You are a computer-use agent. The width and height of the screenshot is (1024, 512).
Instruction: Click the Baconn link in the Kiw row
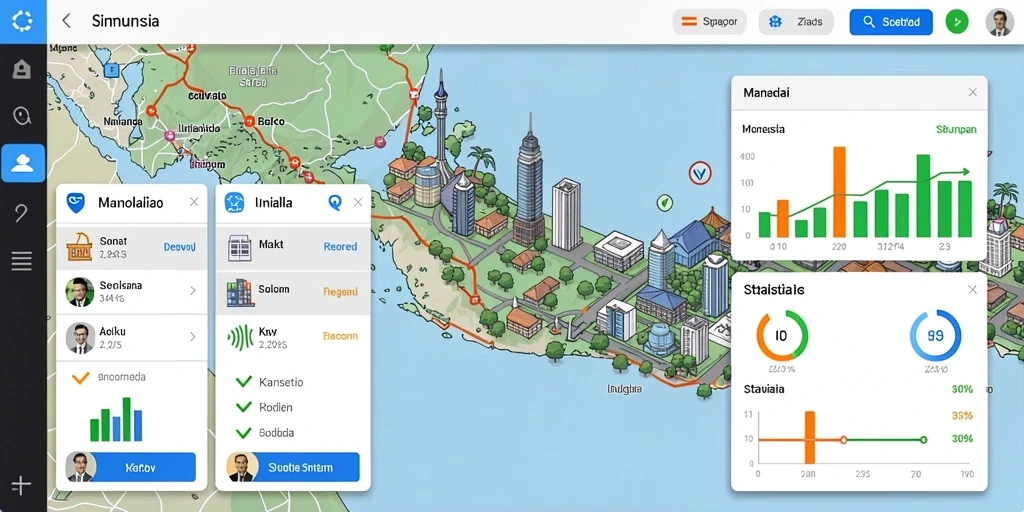click(x=340, y=336)
